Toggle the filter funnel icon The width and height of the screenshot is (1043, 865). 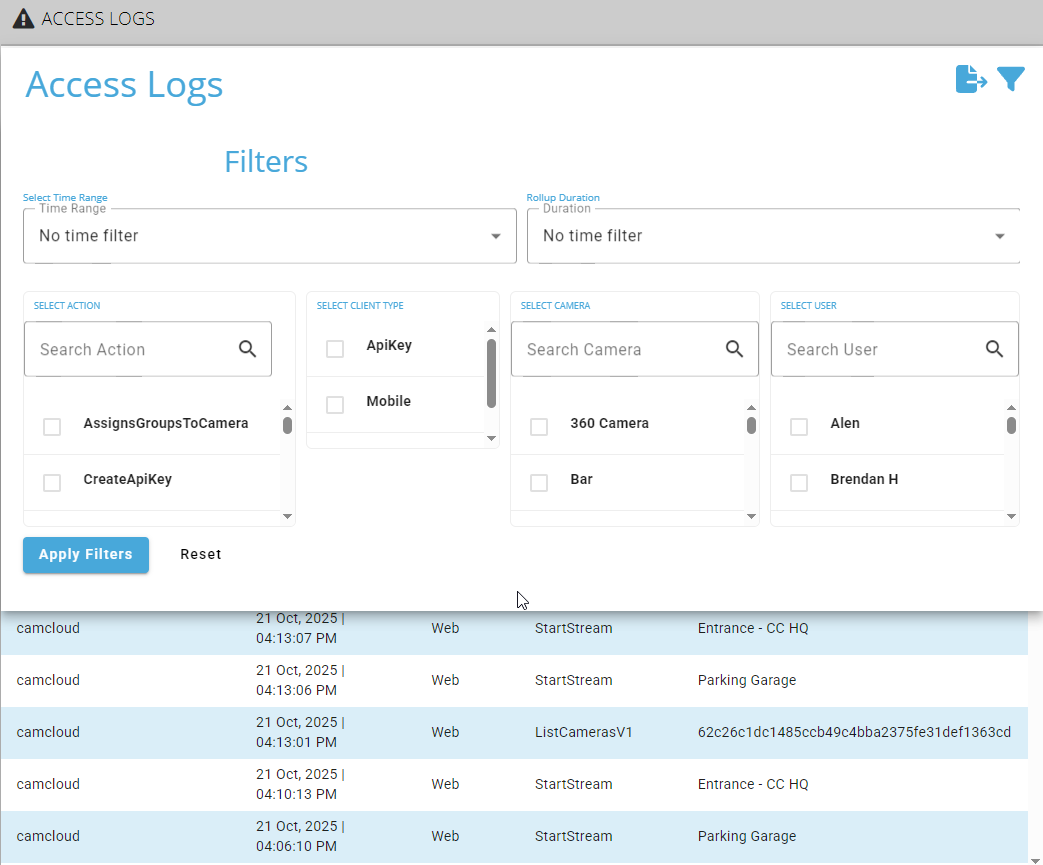point(1011,79)
